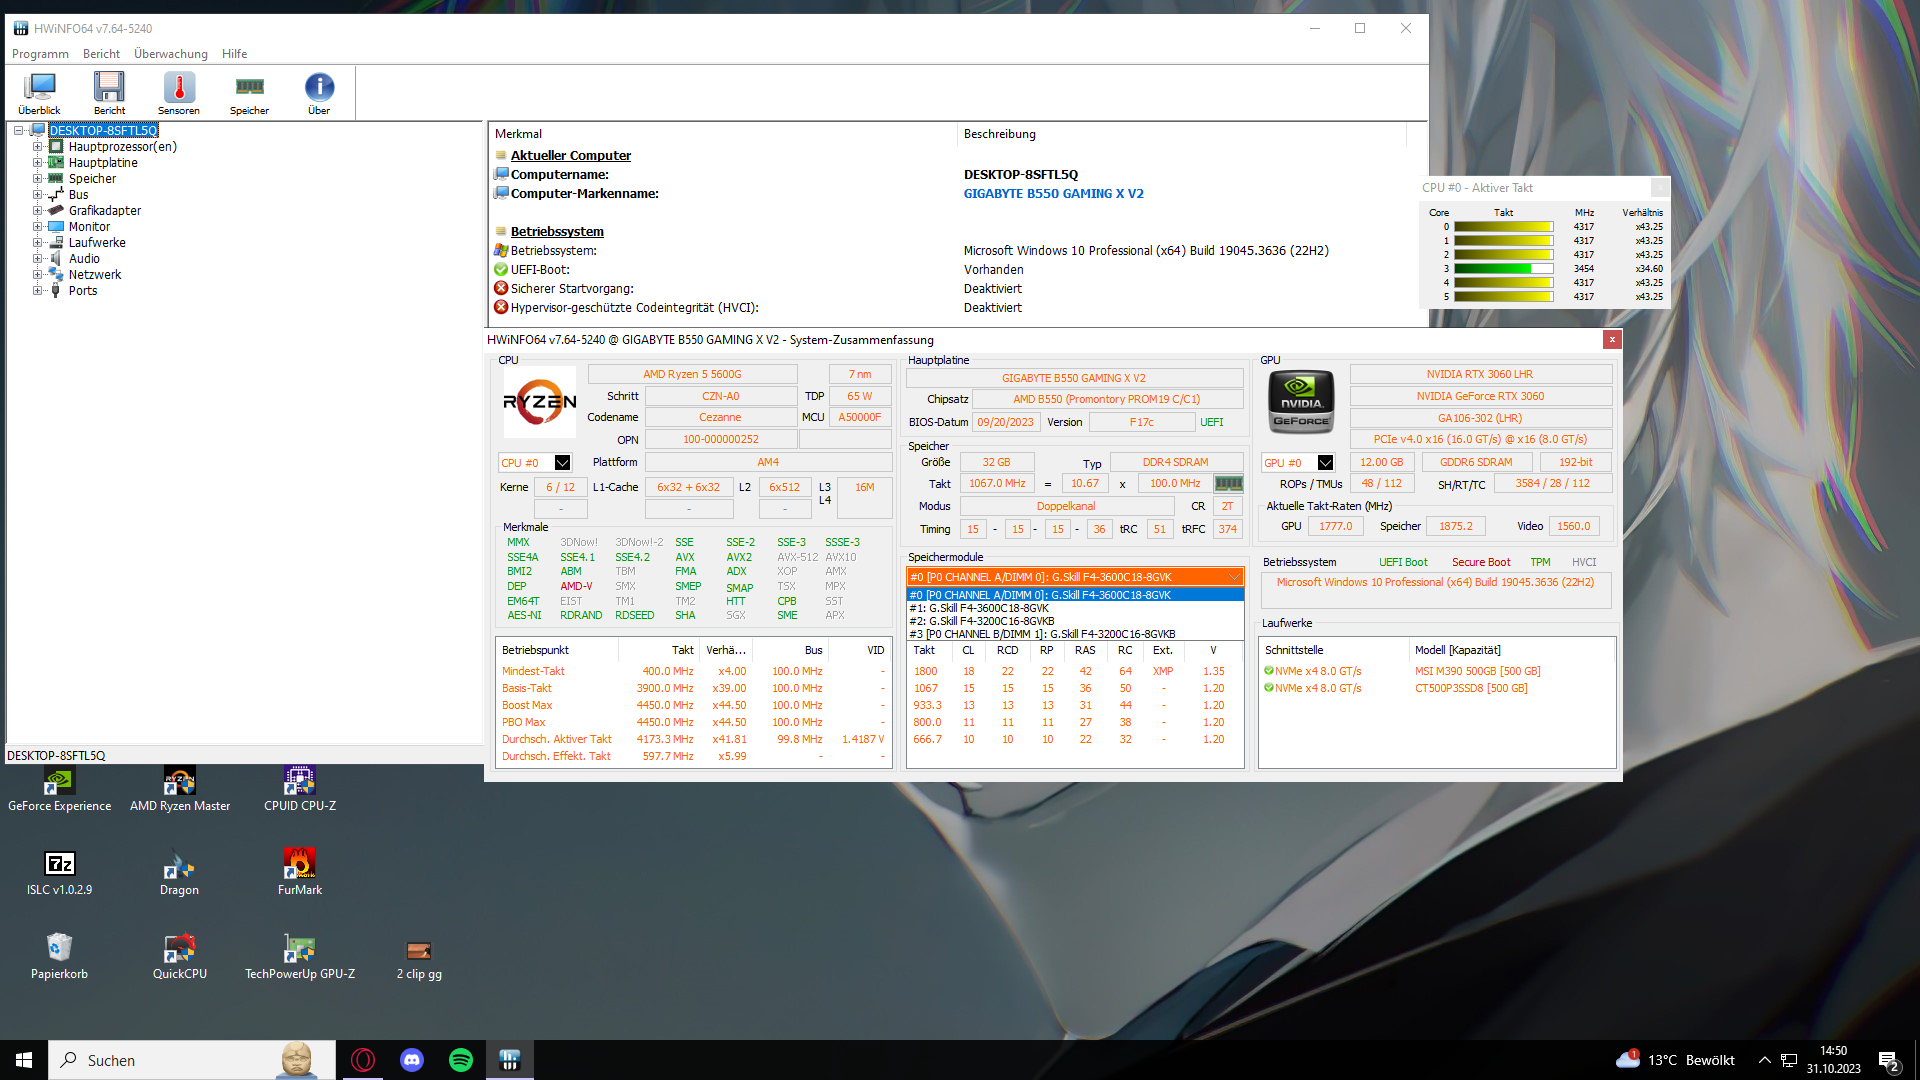Click the GIGABYTE B550 GAMING X V2 link
The height and width of the screenshot is (1080, 1920).
pyautogui.click(x=1053, y=194)
